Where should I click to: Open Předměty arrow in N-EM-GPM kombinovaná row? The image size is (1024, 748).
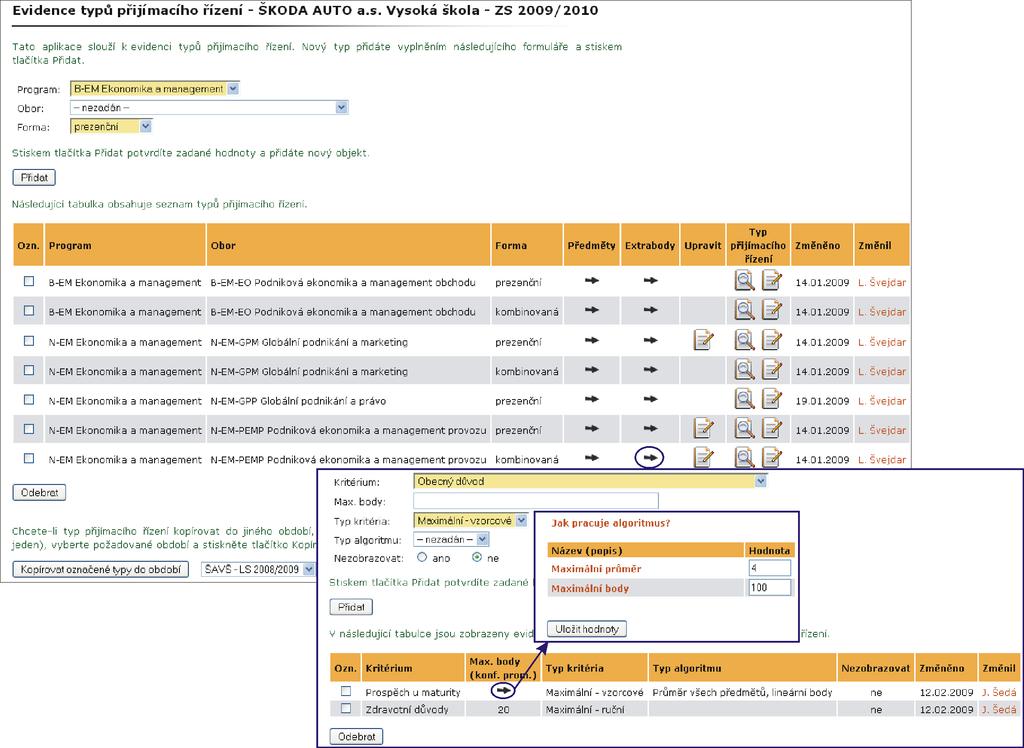click(x=592, y=370)
